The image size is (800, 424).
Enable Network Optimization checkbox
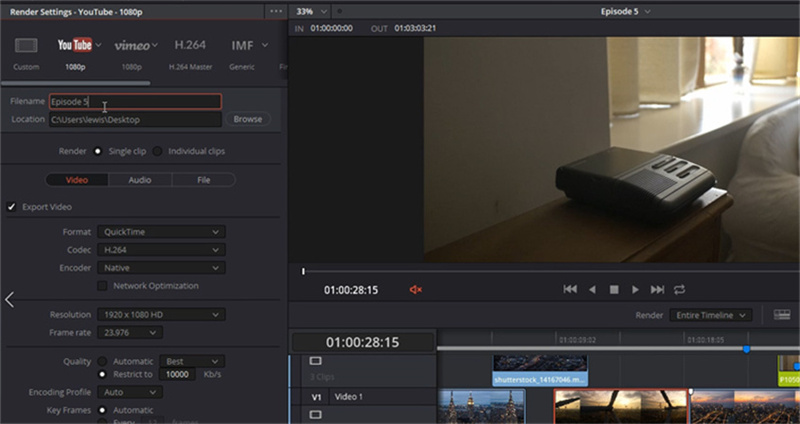point(102,286)
